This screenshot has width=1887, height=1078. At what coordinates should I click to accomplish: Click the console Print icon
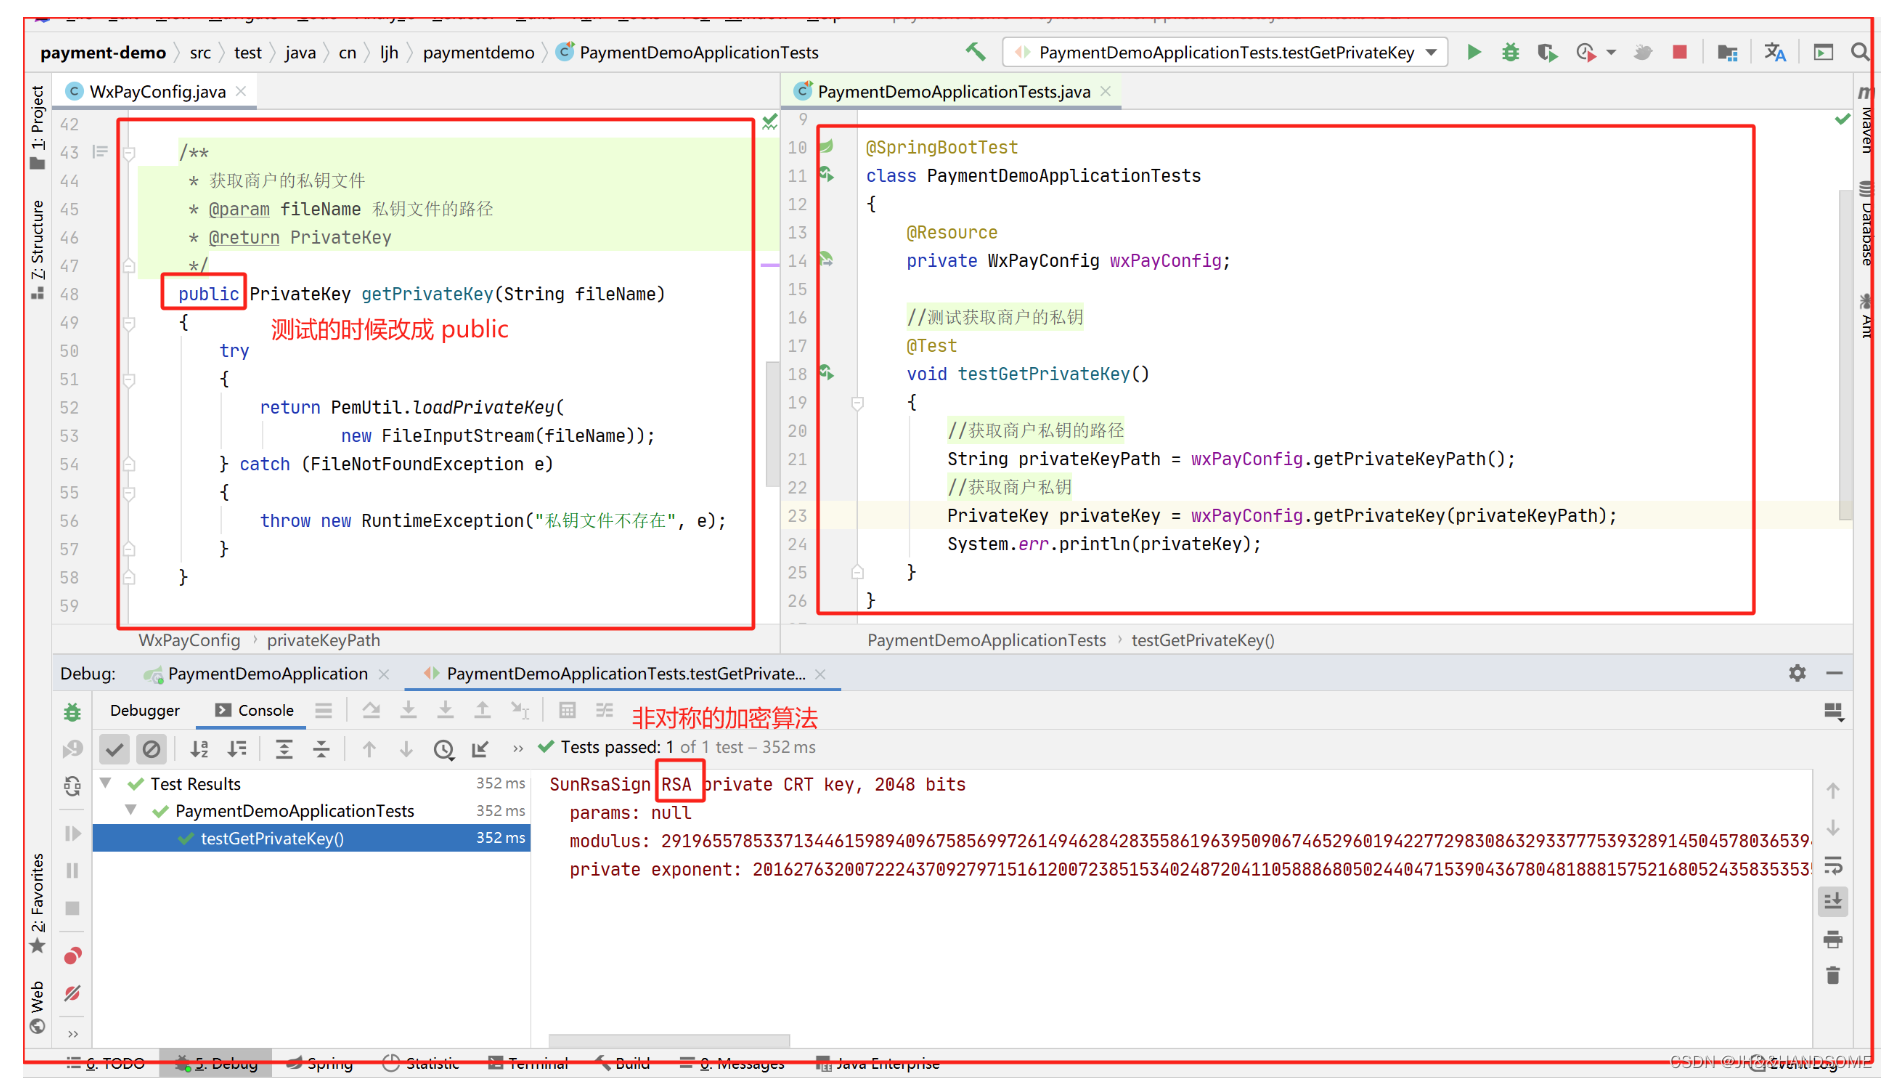coord(1832,939)
